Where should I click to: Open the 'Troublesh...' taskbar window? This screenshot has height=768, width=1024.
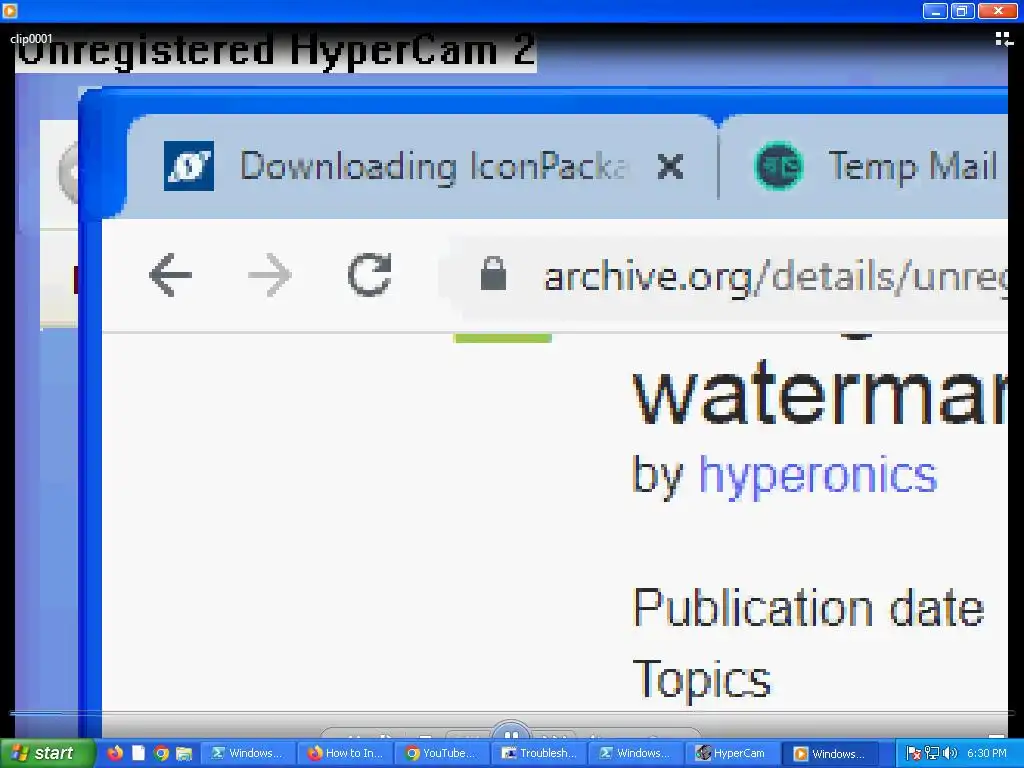(x=539, y=754)
